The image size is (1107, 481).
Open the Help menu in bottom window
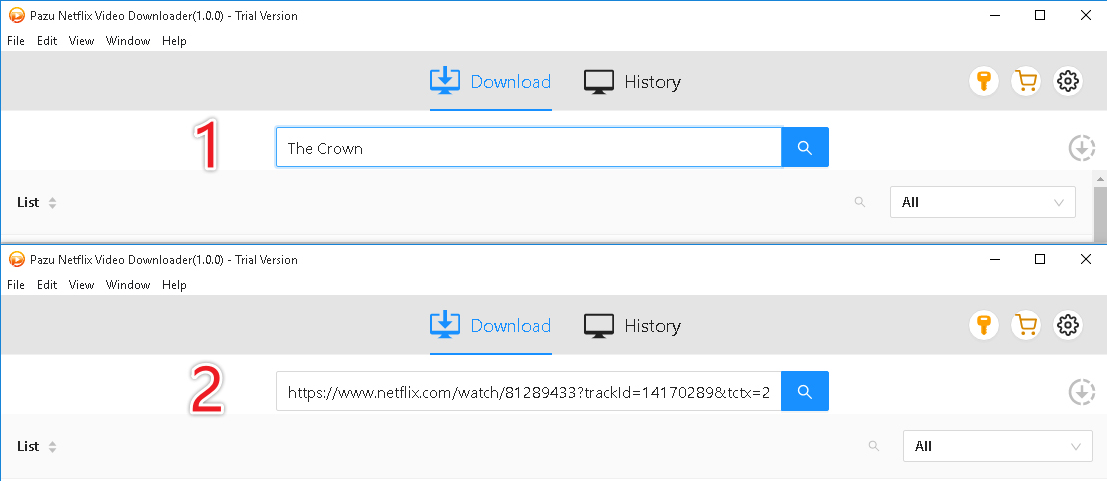point(174,285)
